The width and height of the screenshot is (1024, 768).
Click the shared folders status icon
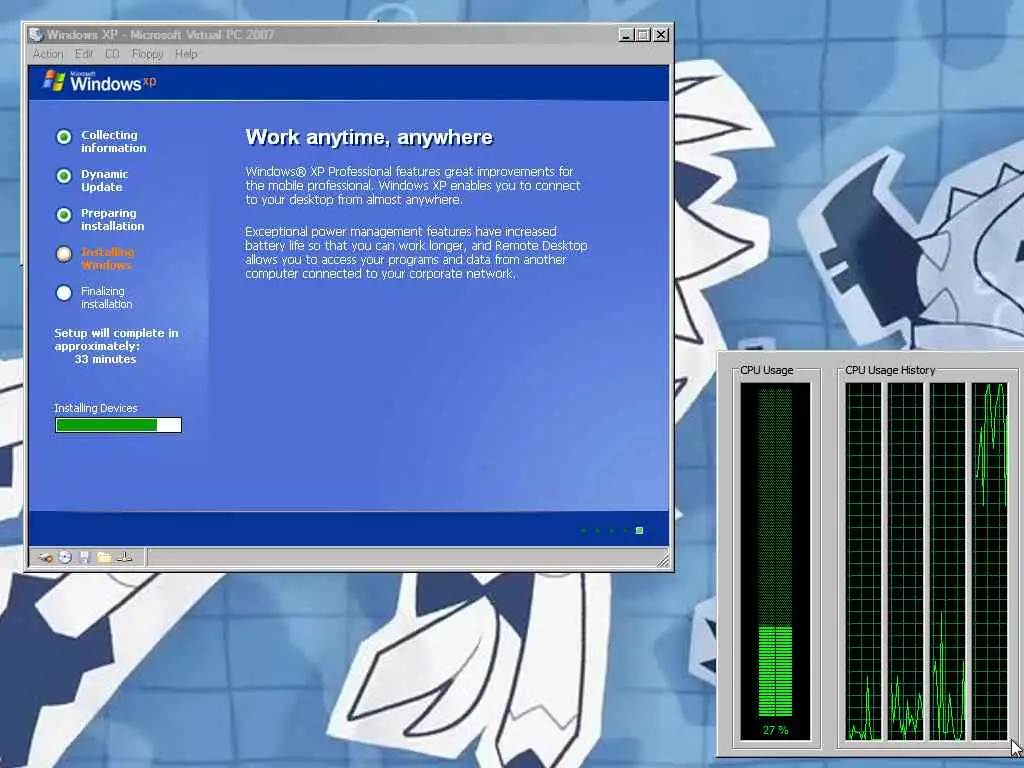coord(104,557)
